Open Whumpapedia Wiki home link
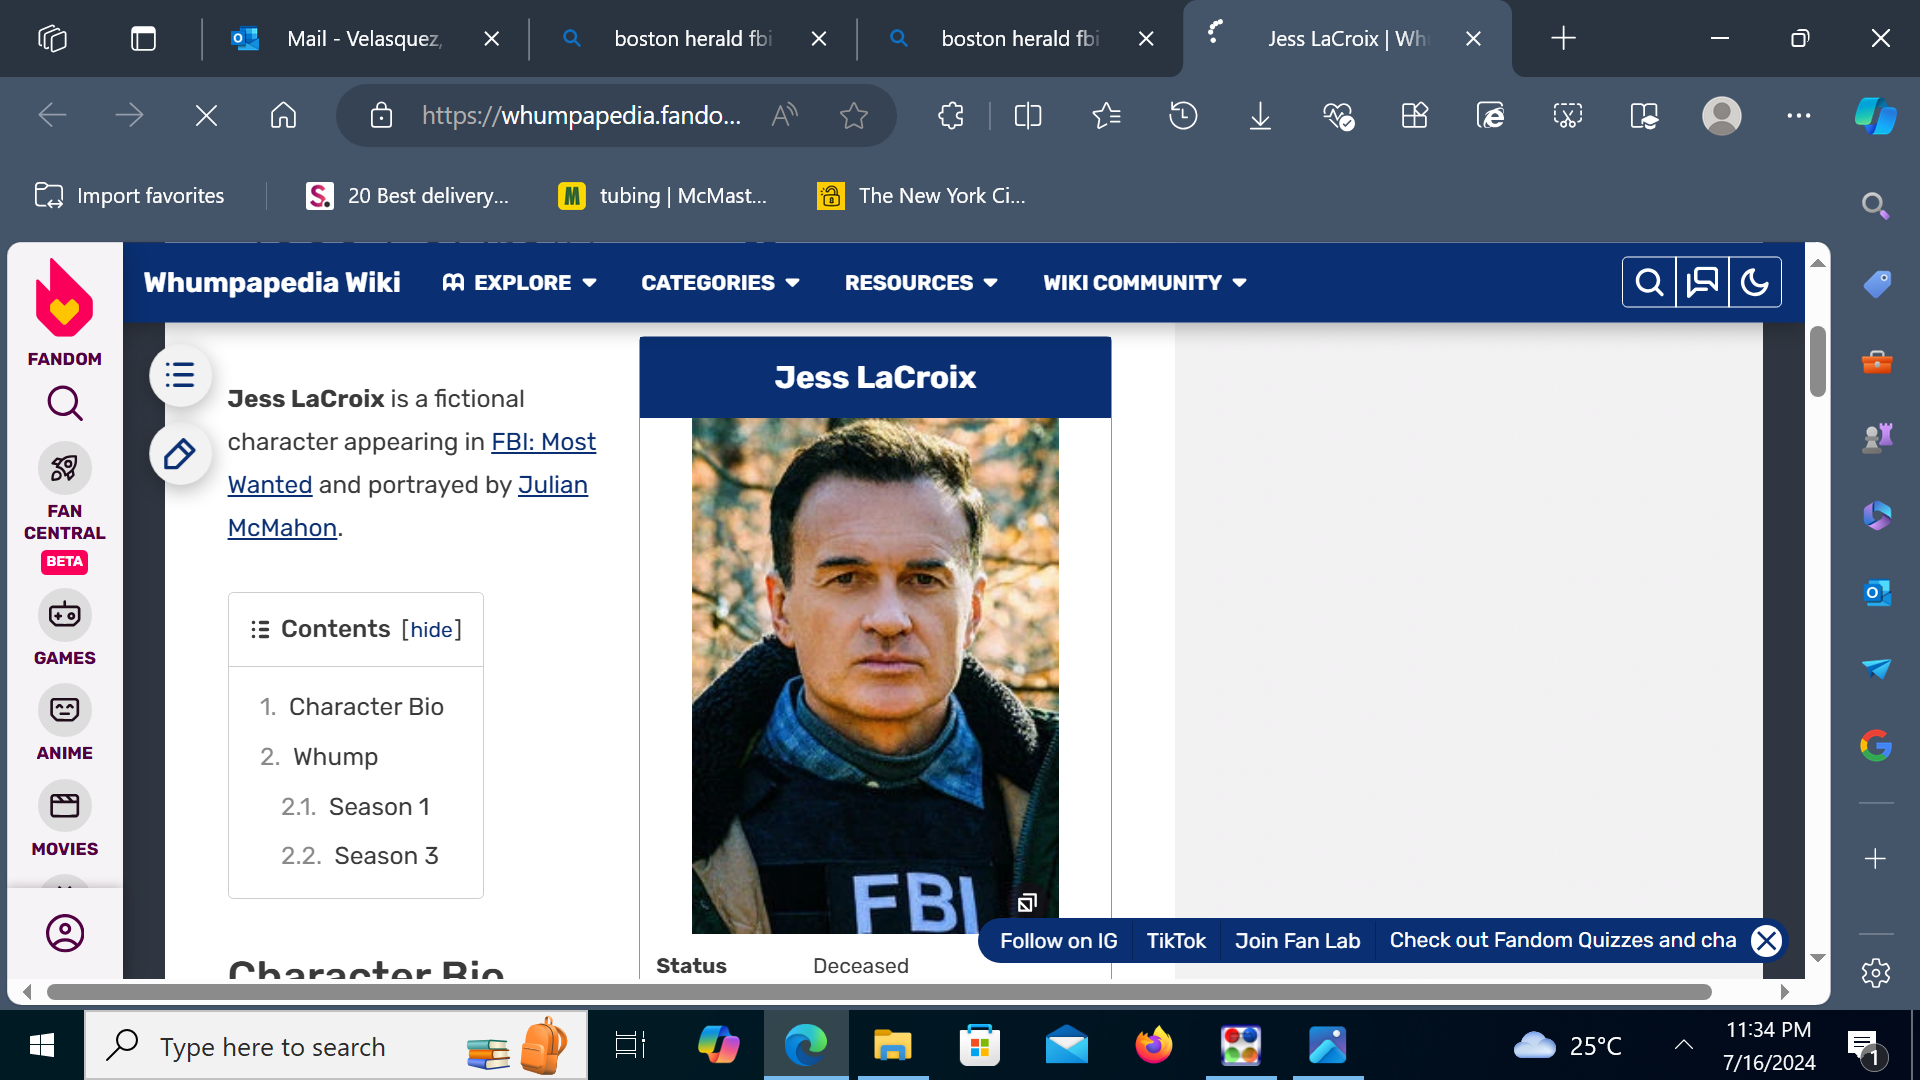Viewport: 1920px width, 1080px height. tap(272, 283)
